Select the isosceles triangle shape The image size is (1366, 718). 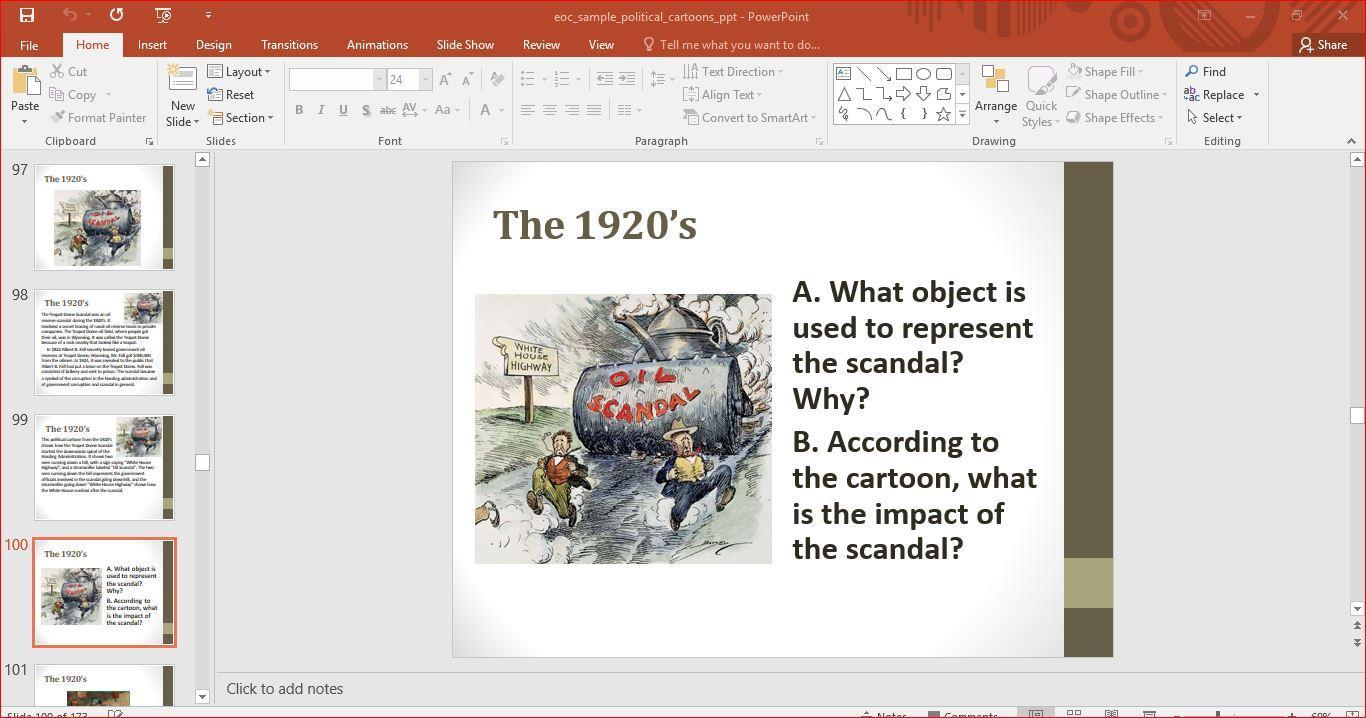pyautogui.click(x=843, y=94)
